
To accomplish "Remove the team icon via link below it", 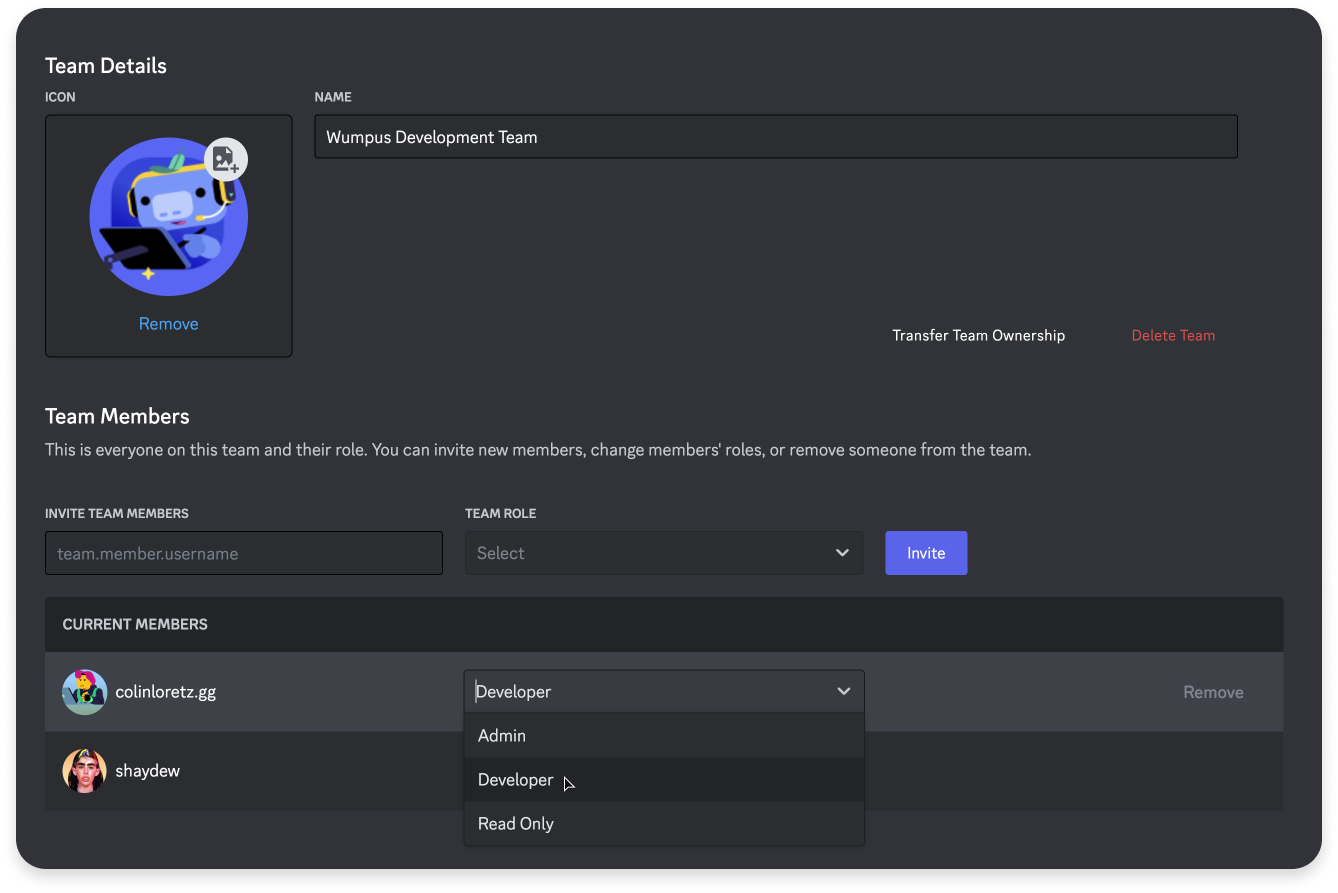I will [x=168, y=324].
